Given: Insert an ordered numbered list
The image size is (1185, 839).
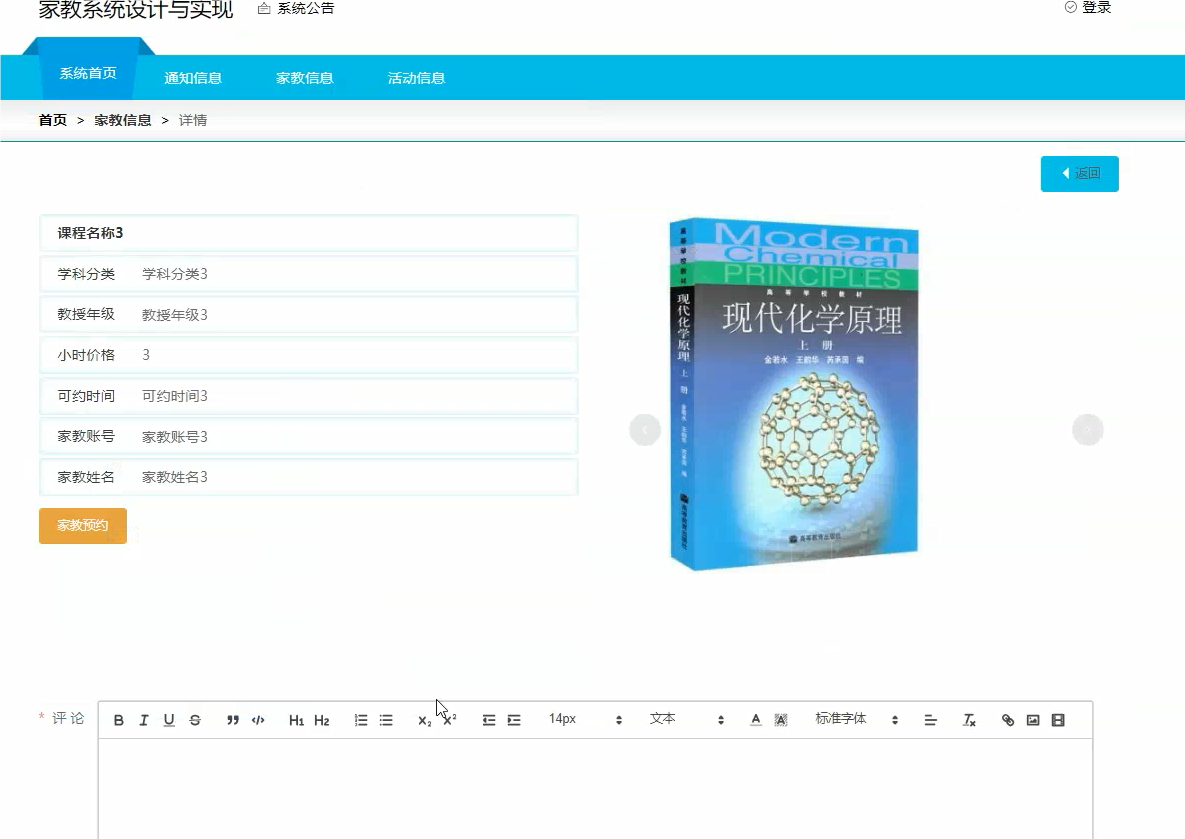Looking at the screenshot, I should (360, 720).
